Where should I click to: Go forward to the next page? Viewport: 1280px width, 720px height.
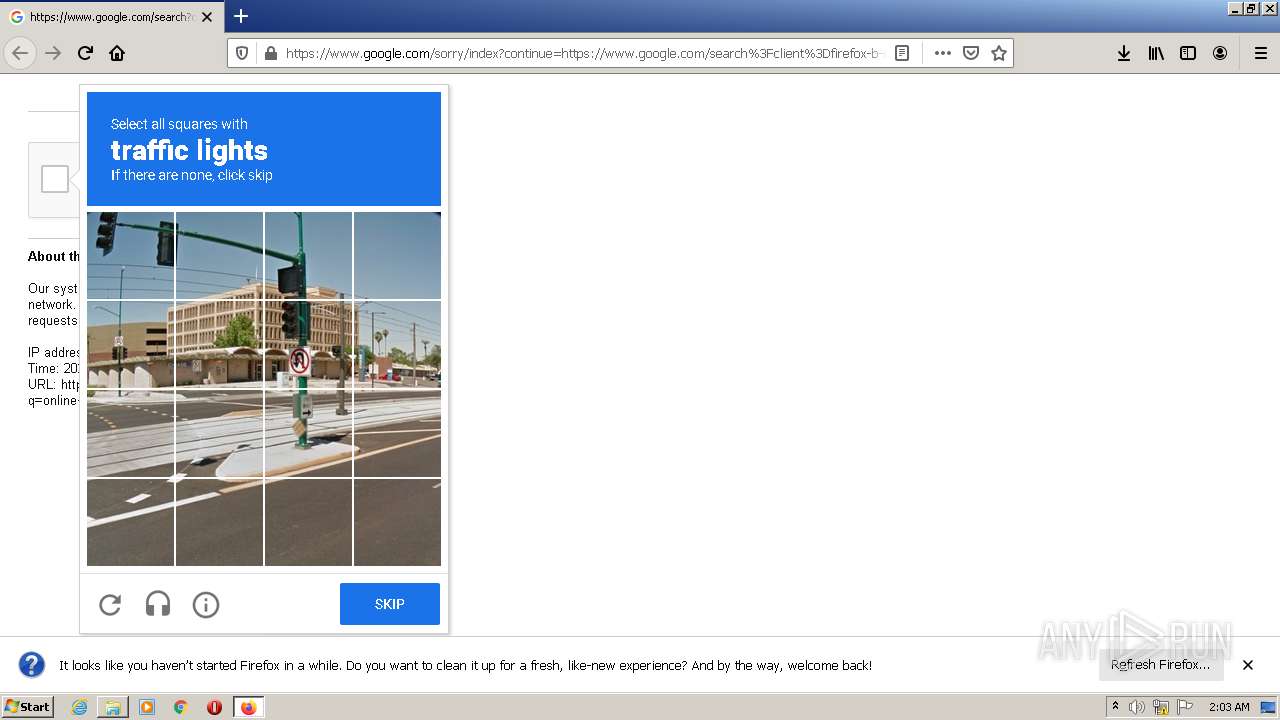[53, 53]
